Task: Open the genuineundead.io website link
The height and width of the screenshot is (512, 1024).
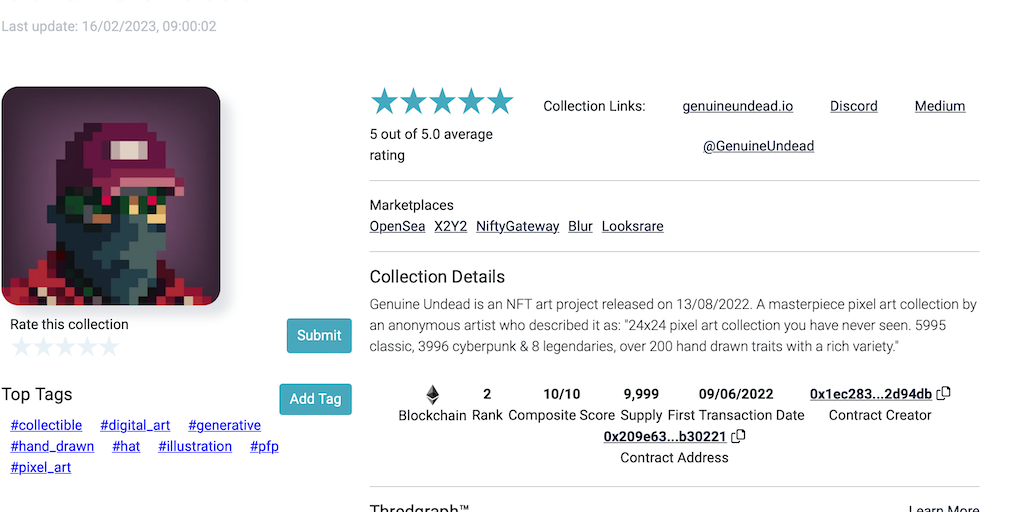Action: click(737, 106)
